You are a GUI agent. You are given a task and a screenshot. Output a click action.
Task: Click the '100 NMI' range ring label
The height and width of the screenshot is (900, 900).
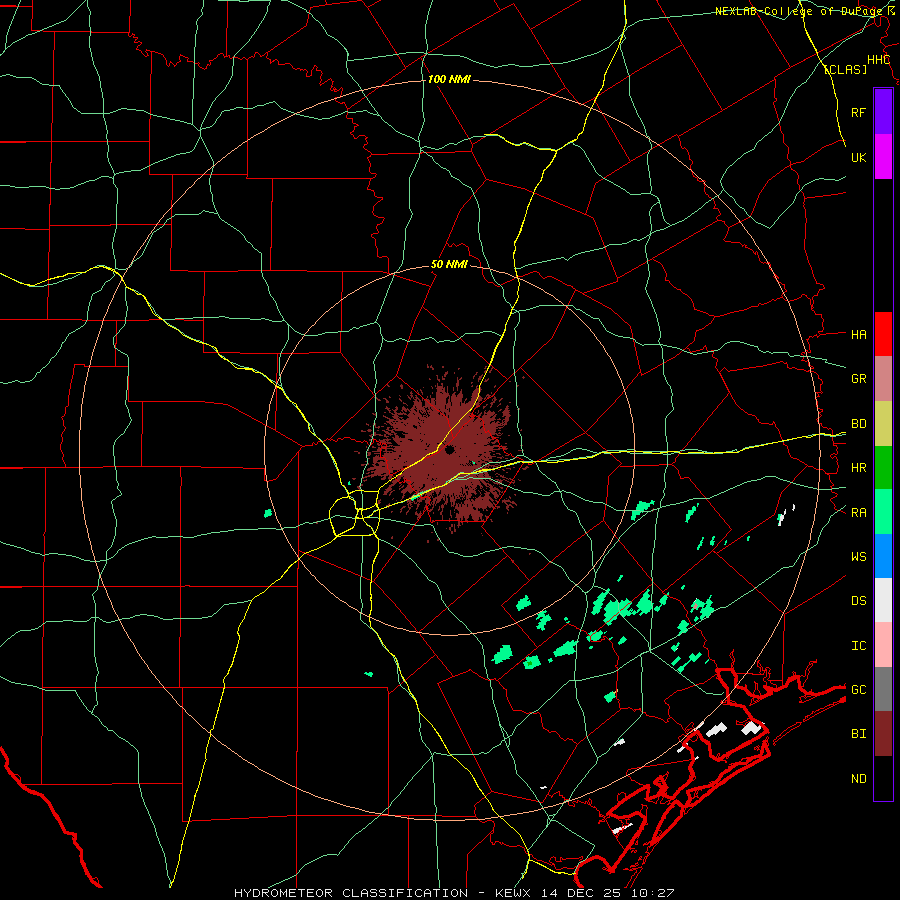[449, 79]
